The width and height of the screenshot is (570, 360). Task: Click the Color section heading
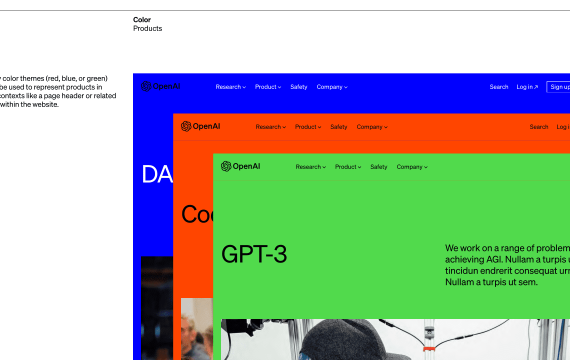pos(142,20)
